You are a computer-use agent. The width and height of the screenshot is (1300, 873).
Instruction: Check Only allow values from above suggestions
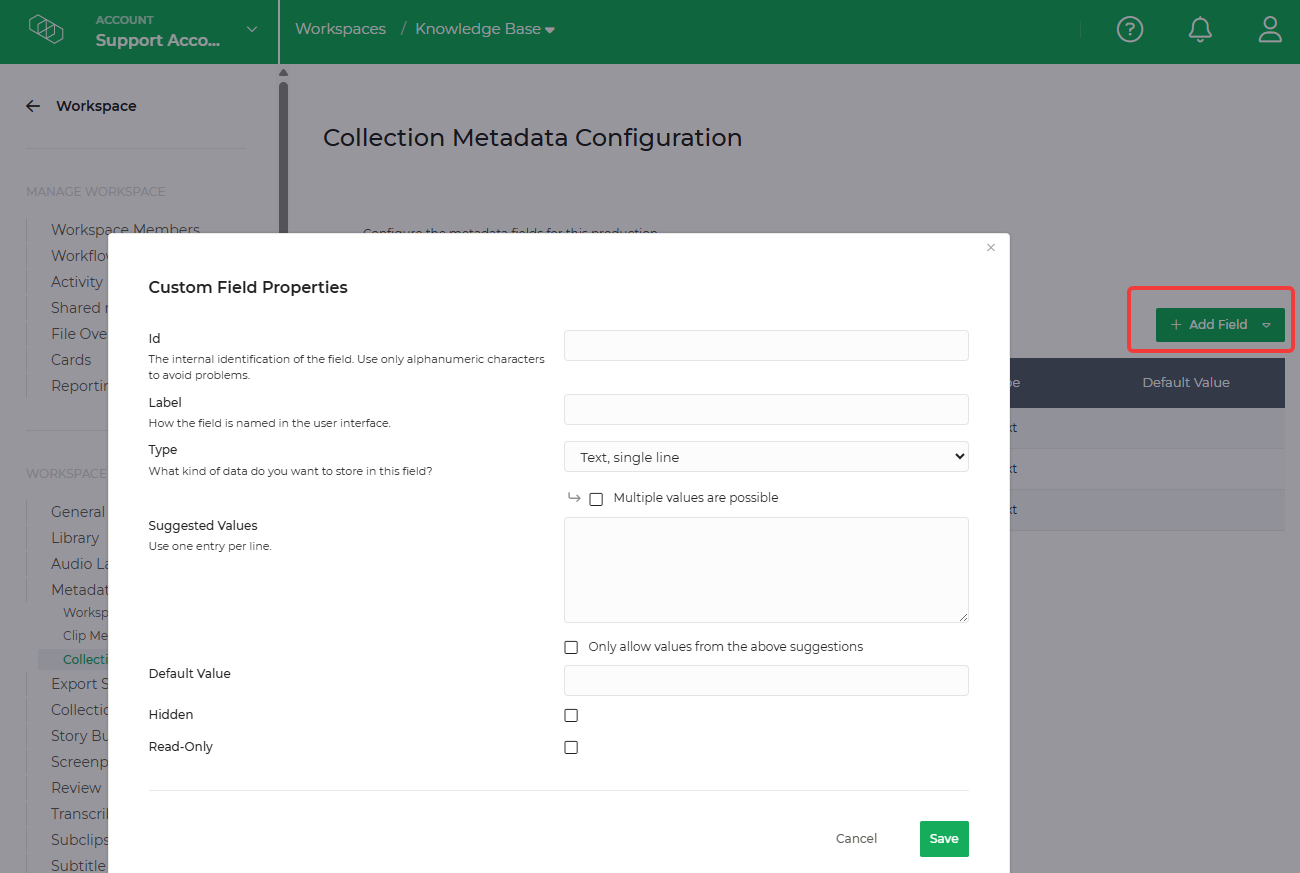click(x=571, y=648)
